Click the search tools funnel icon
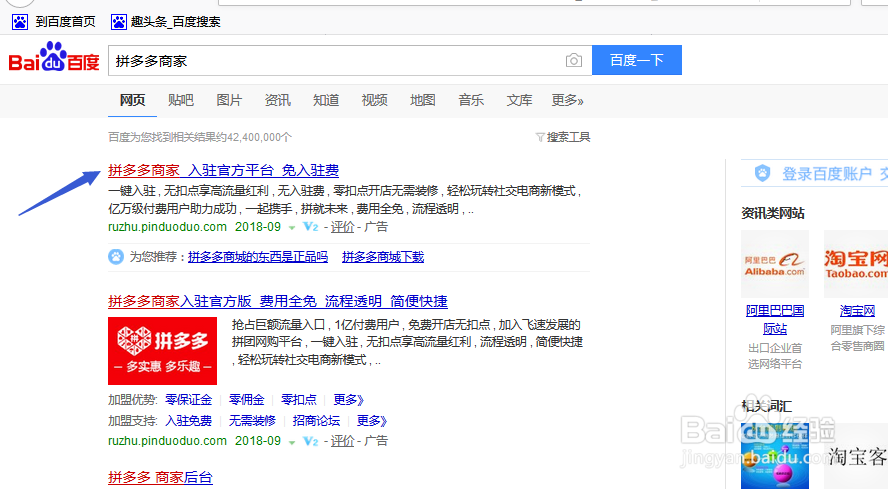This screenshot has width=888, height=489. click(x=540, y=137)
